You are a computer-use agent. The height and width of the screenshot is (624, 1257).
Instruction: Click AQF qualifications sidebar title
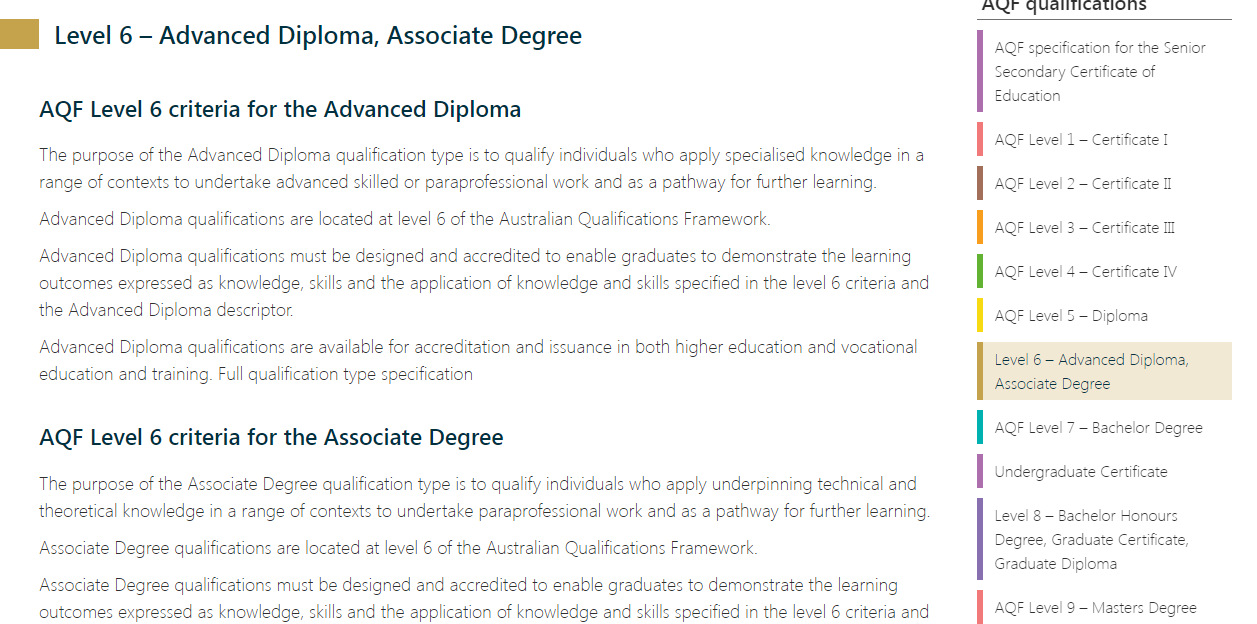(1064, 6)
